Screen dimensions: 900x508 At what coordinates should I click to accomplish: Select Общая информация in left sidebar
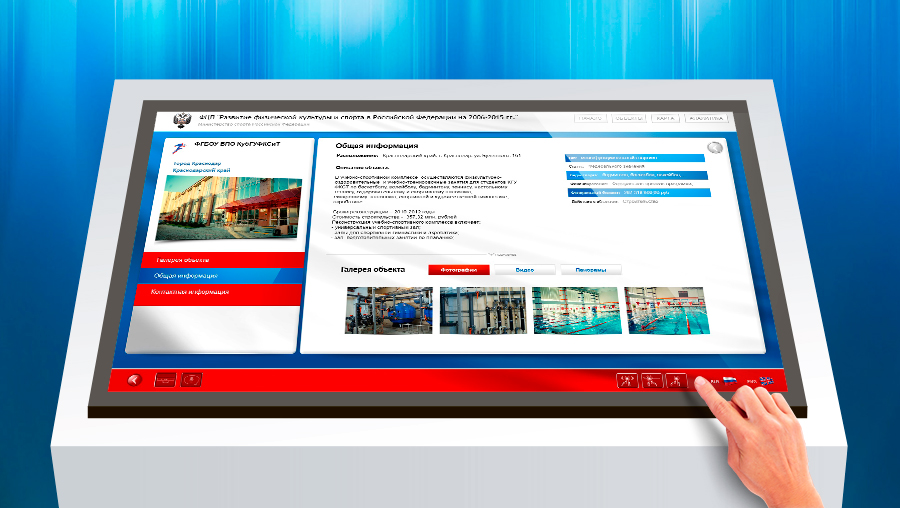pos(221,276)
